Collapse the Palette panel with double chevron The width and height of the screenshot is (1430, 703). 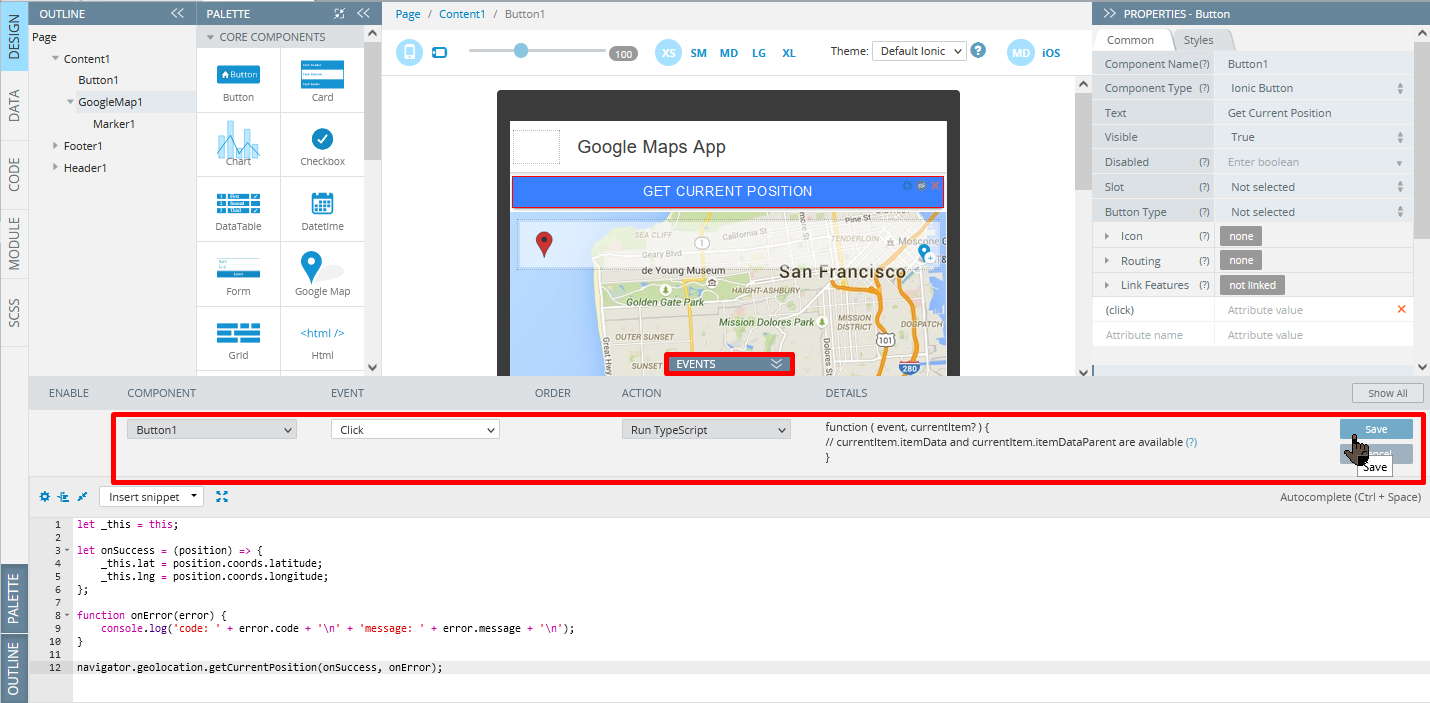[363, 14]
